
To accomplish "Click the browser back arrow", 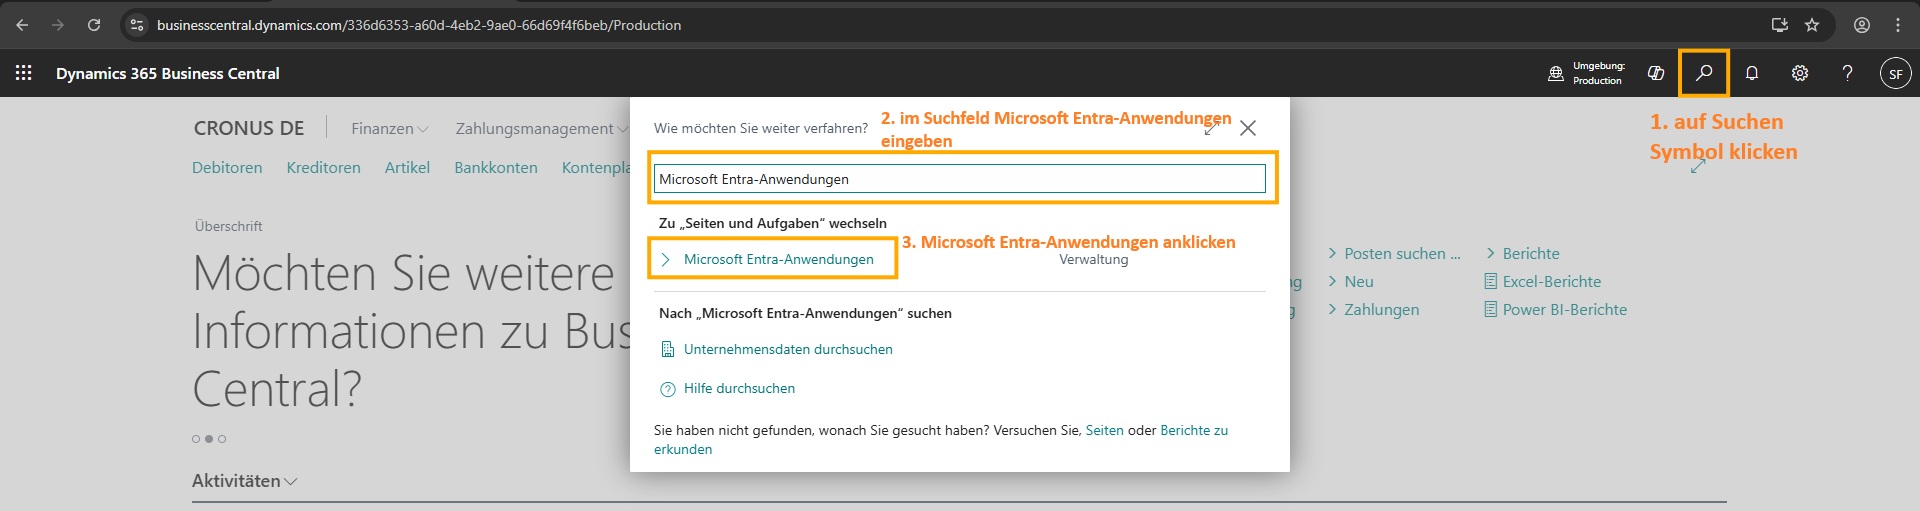I will (x=22, y=25).
